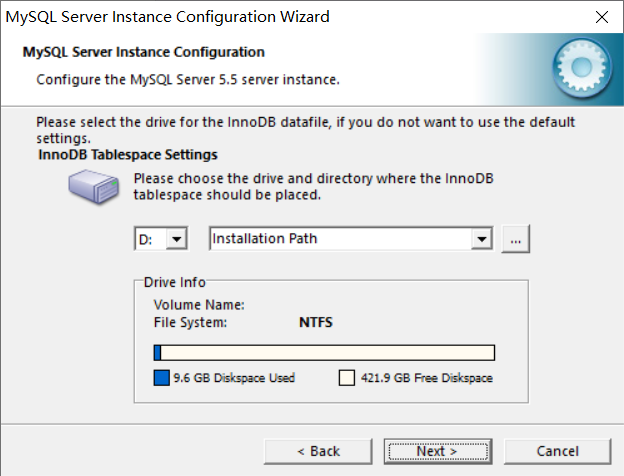624x476 pixels.
Task: Cancel the configuration wizard
Action: pyautogui.click(x=558, y=451)
